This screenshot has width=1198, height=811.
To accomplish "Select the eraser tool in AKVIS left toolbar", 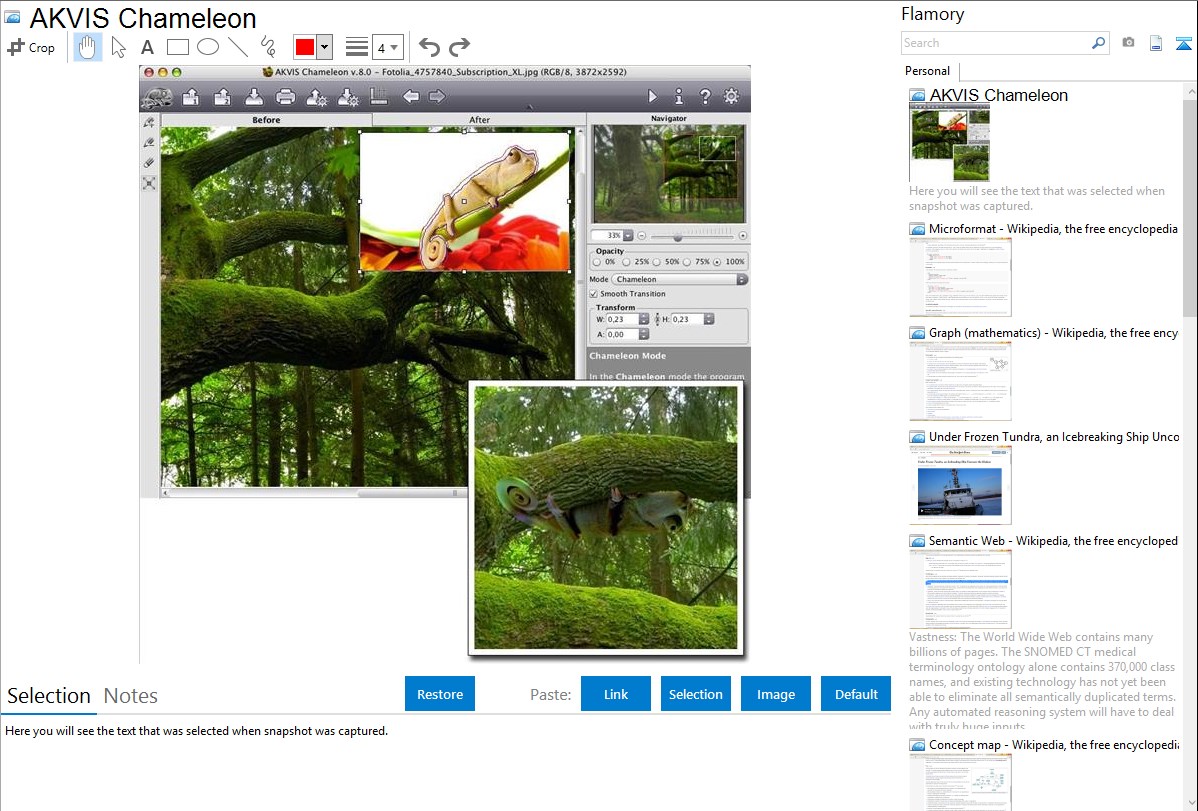I will (149, 163).
